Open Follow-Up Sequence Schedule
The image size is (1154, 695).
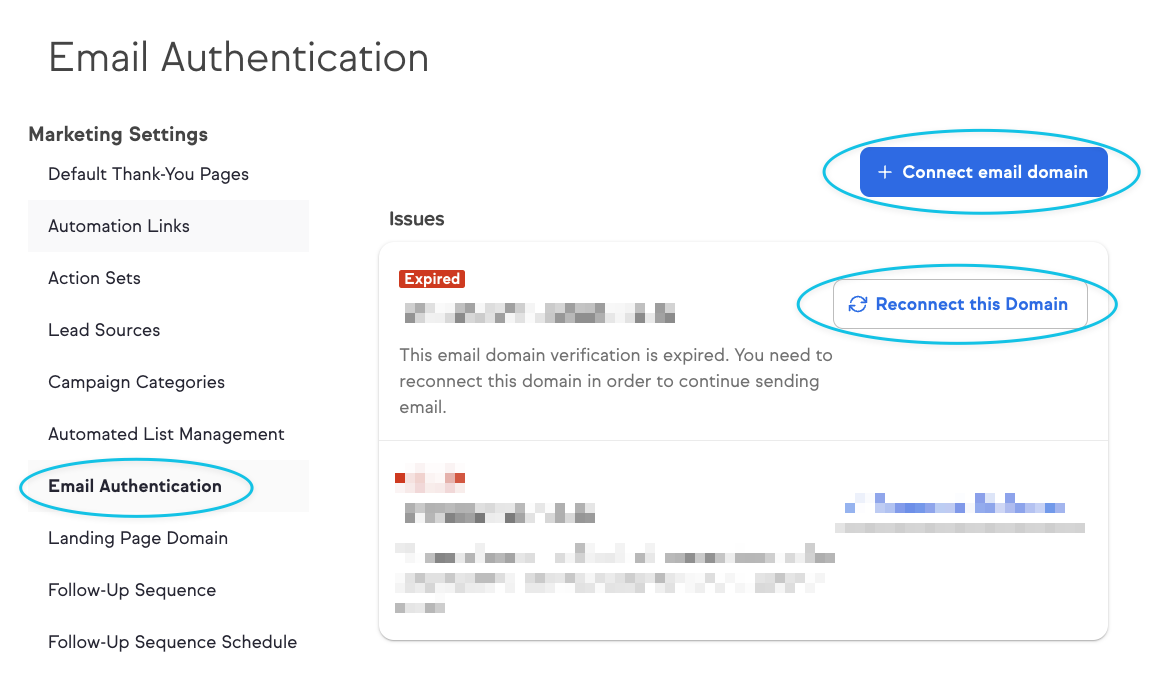tap(172, 642)
